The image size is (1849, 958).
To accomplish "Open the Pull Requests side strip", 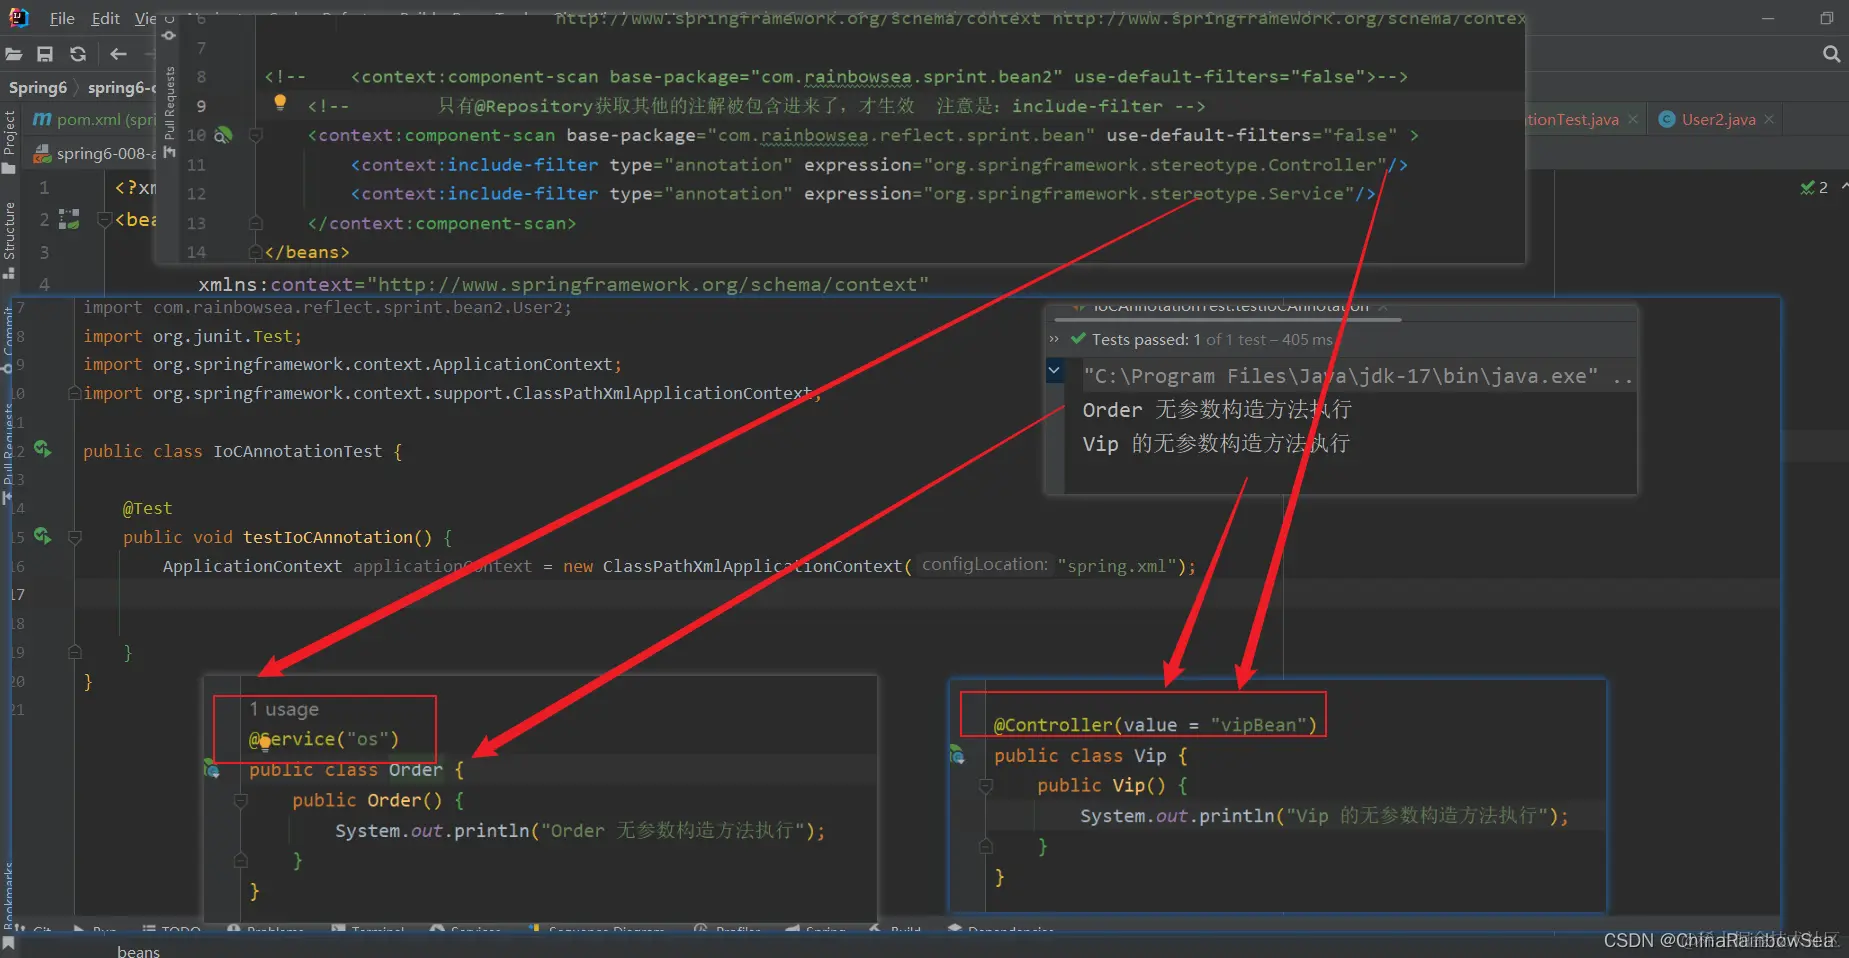I will click(169, 110).
